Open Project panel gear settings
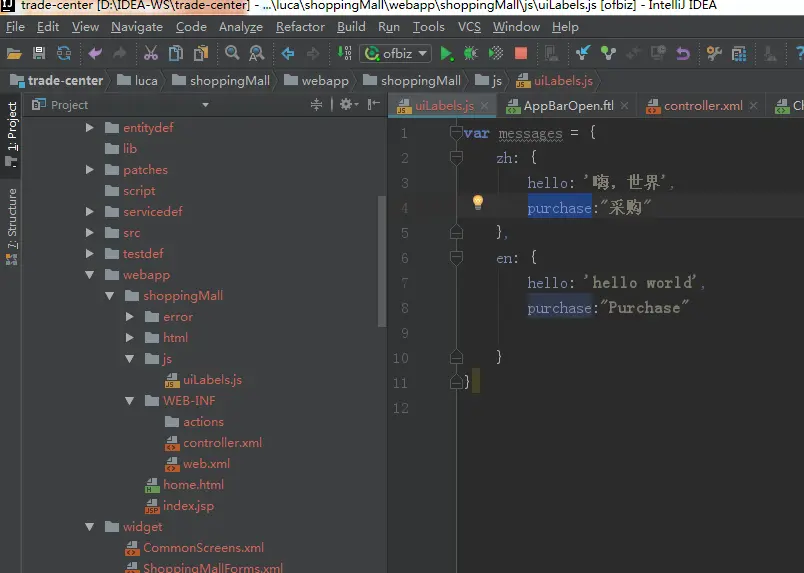This screenshot has height=573, width=804. tap(349, 105)
